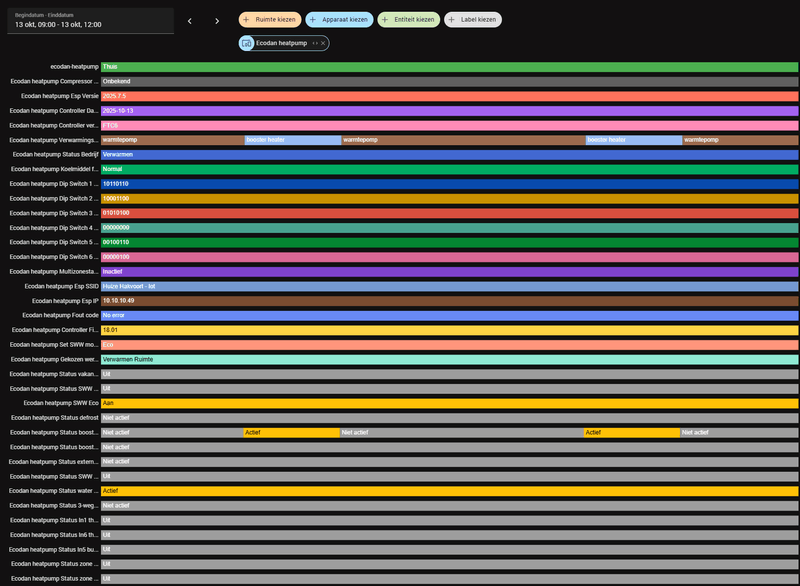
Task: Click the 2025.7.5 Esp Versie bar
Action: [x=449, y=96]
